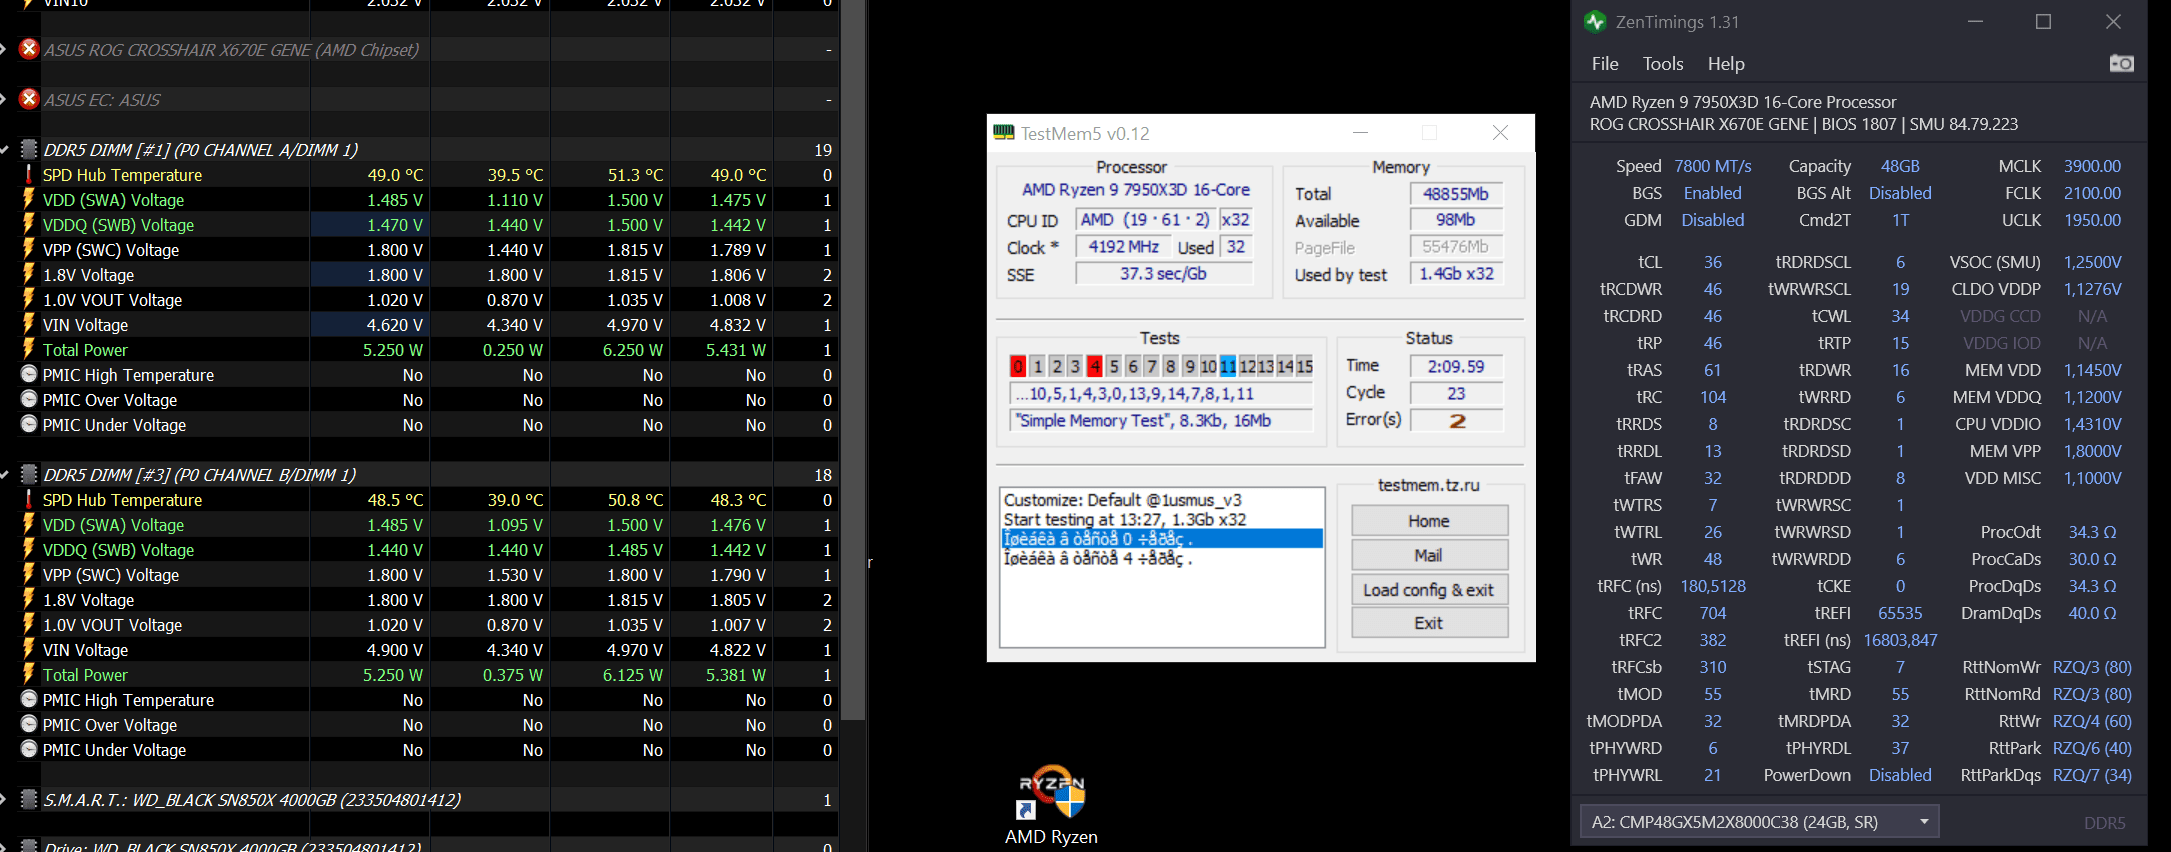Select highlighted error log line for test 0
The width and height of the screenshot is (2171, 852).
point(1162,539)
